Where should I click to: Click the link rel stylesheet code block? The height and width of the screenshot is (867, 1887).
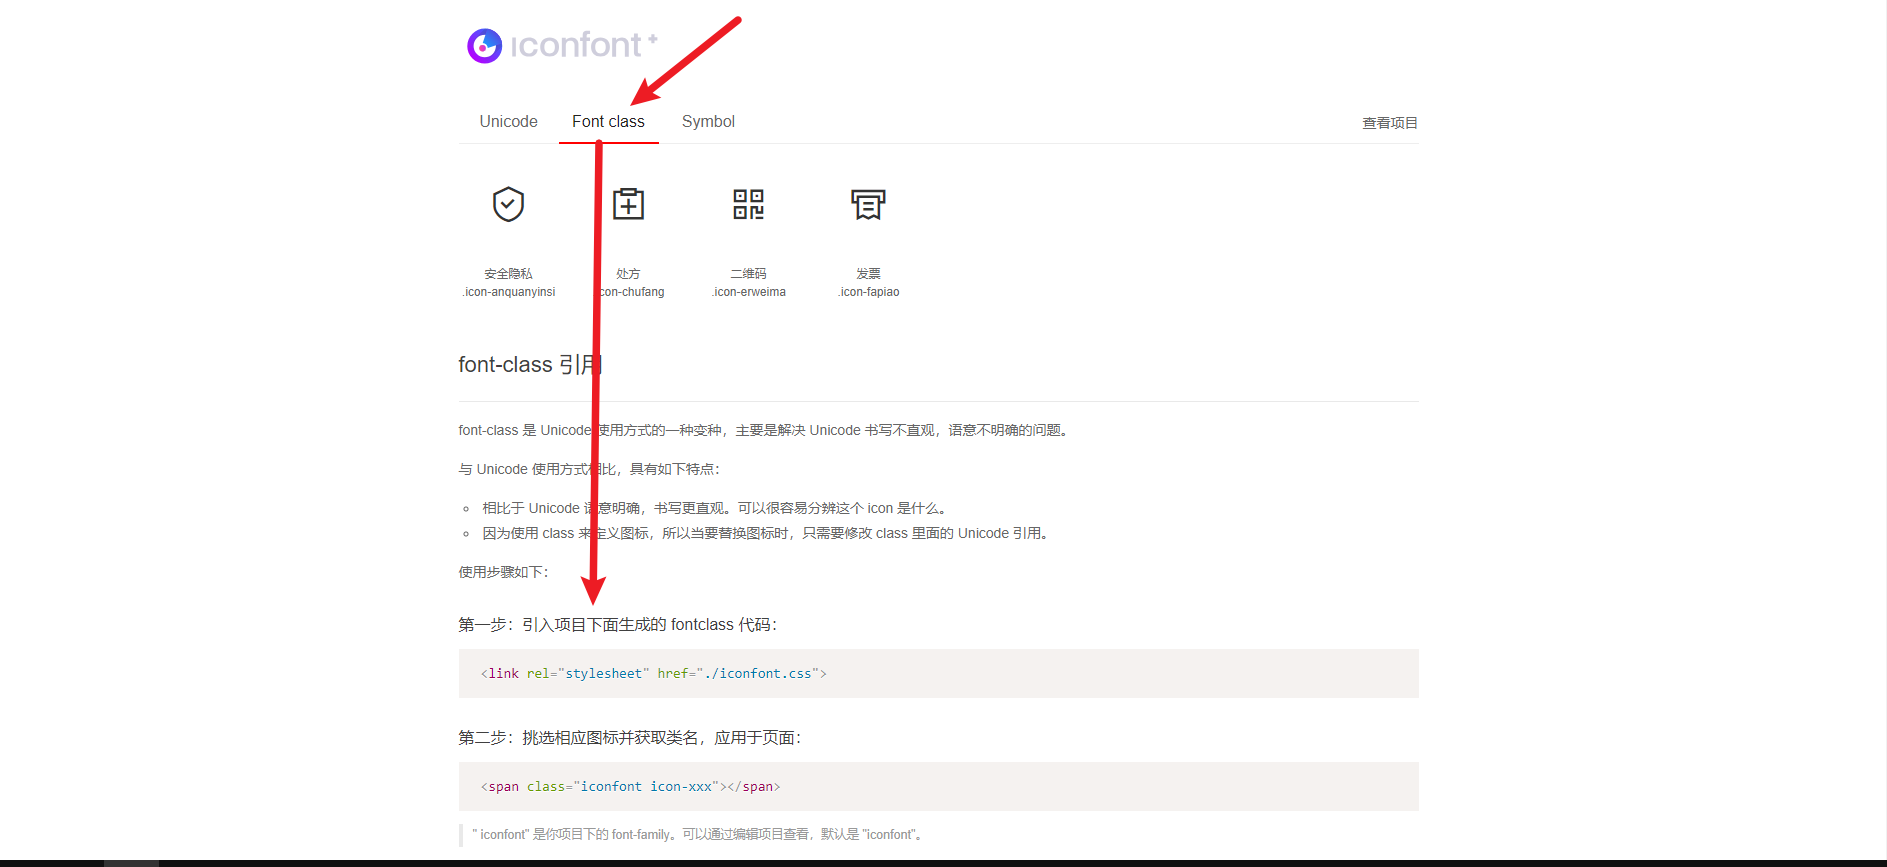pyautogui.click(x=938, y=673)
